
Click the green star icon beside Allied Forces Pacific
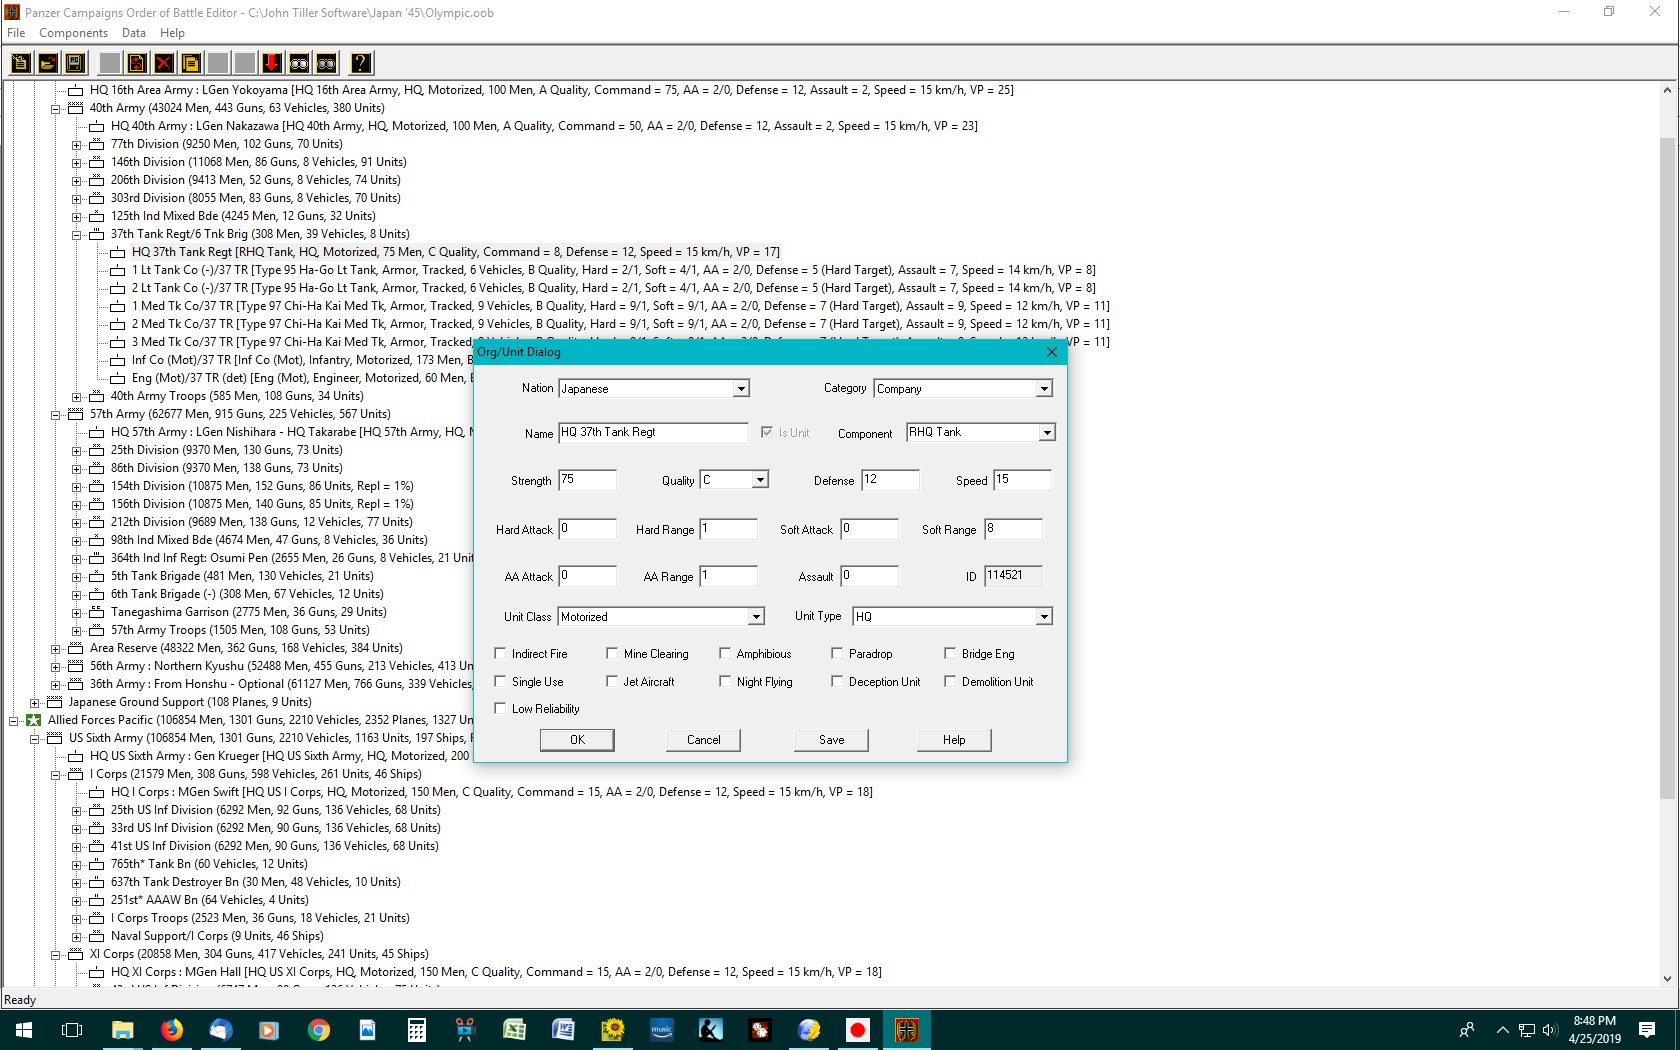point(34,720)
